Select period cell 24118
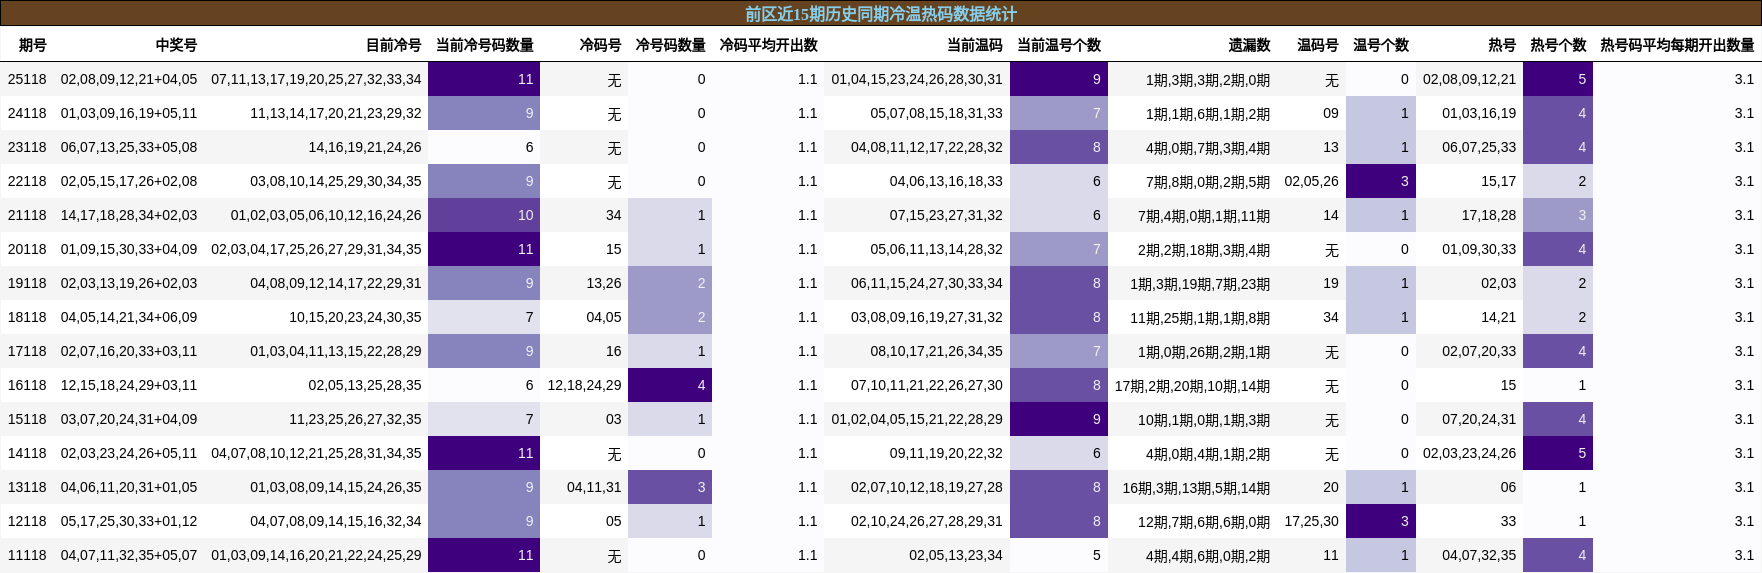The height and width of the screenshot is (573, 1762). tap(27, 113)
